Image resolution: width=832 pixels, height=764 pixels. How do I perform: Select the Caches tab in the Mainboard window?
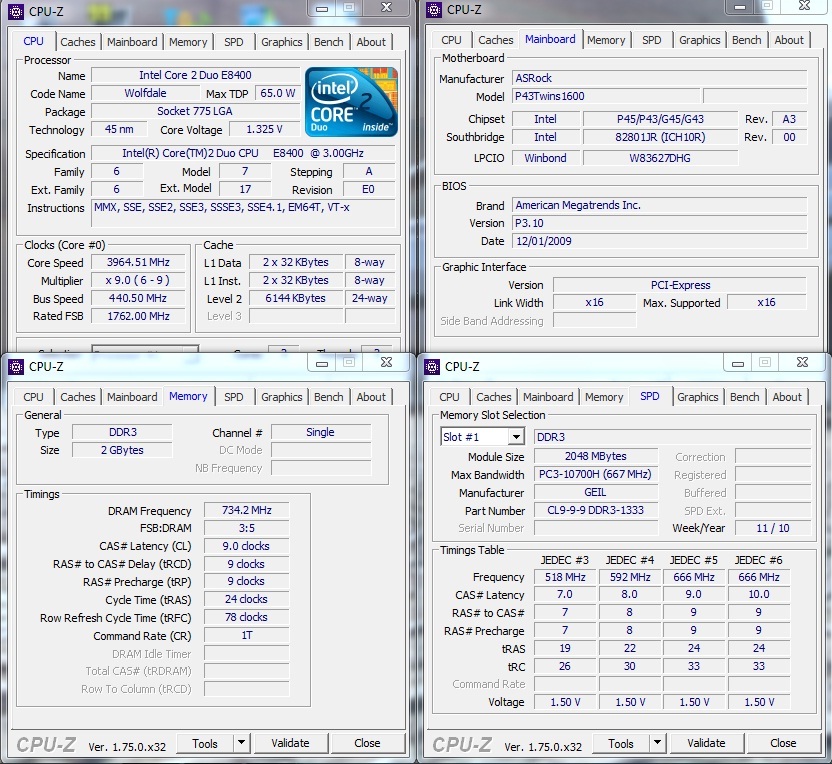pos(496,40)
